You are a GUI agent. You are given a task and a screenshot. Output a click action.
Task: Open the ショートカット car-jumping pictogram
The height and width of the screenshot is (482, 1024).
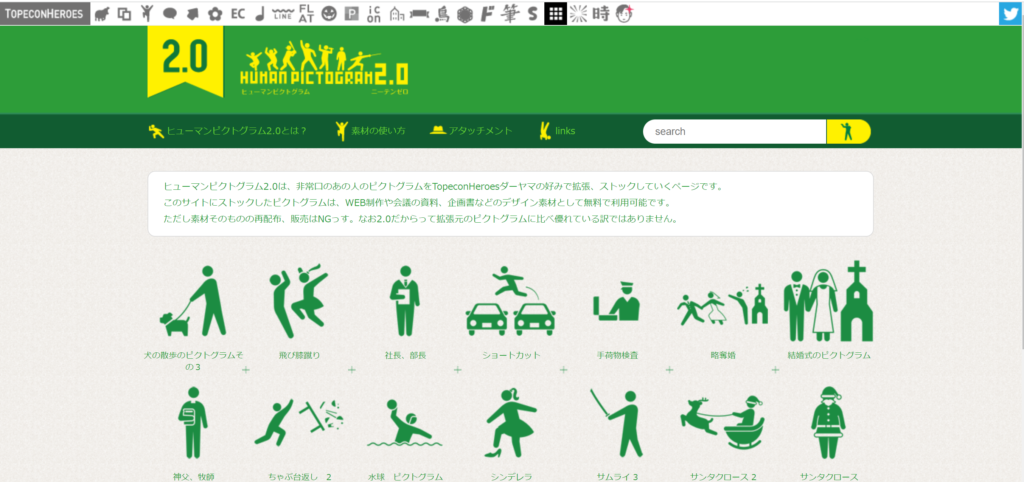(511, 300)
